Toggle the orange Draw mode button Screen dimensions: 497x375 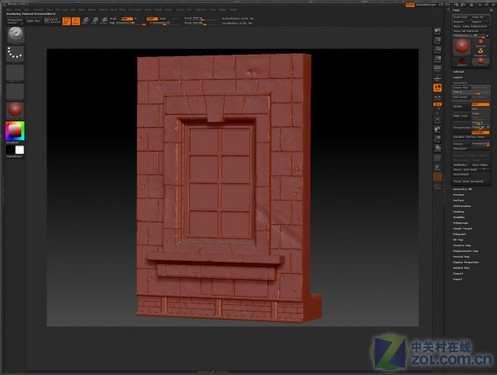point(76,21)
